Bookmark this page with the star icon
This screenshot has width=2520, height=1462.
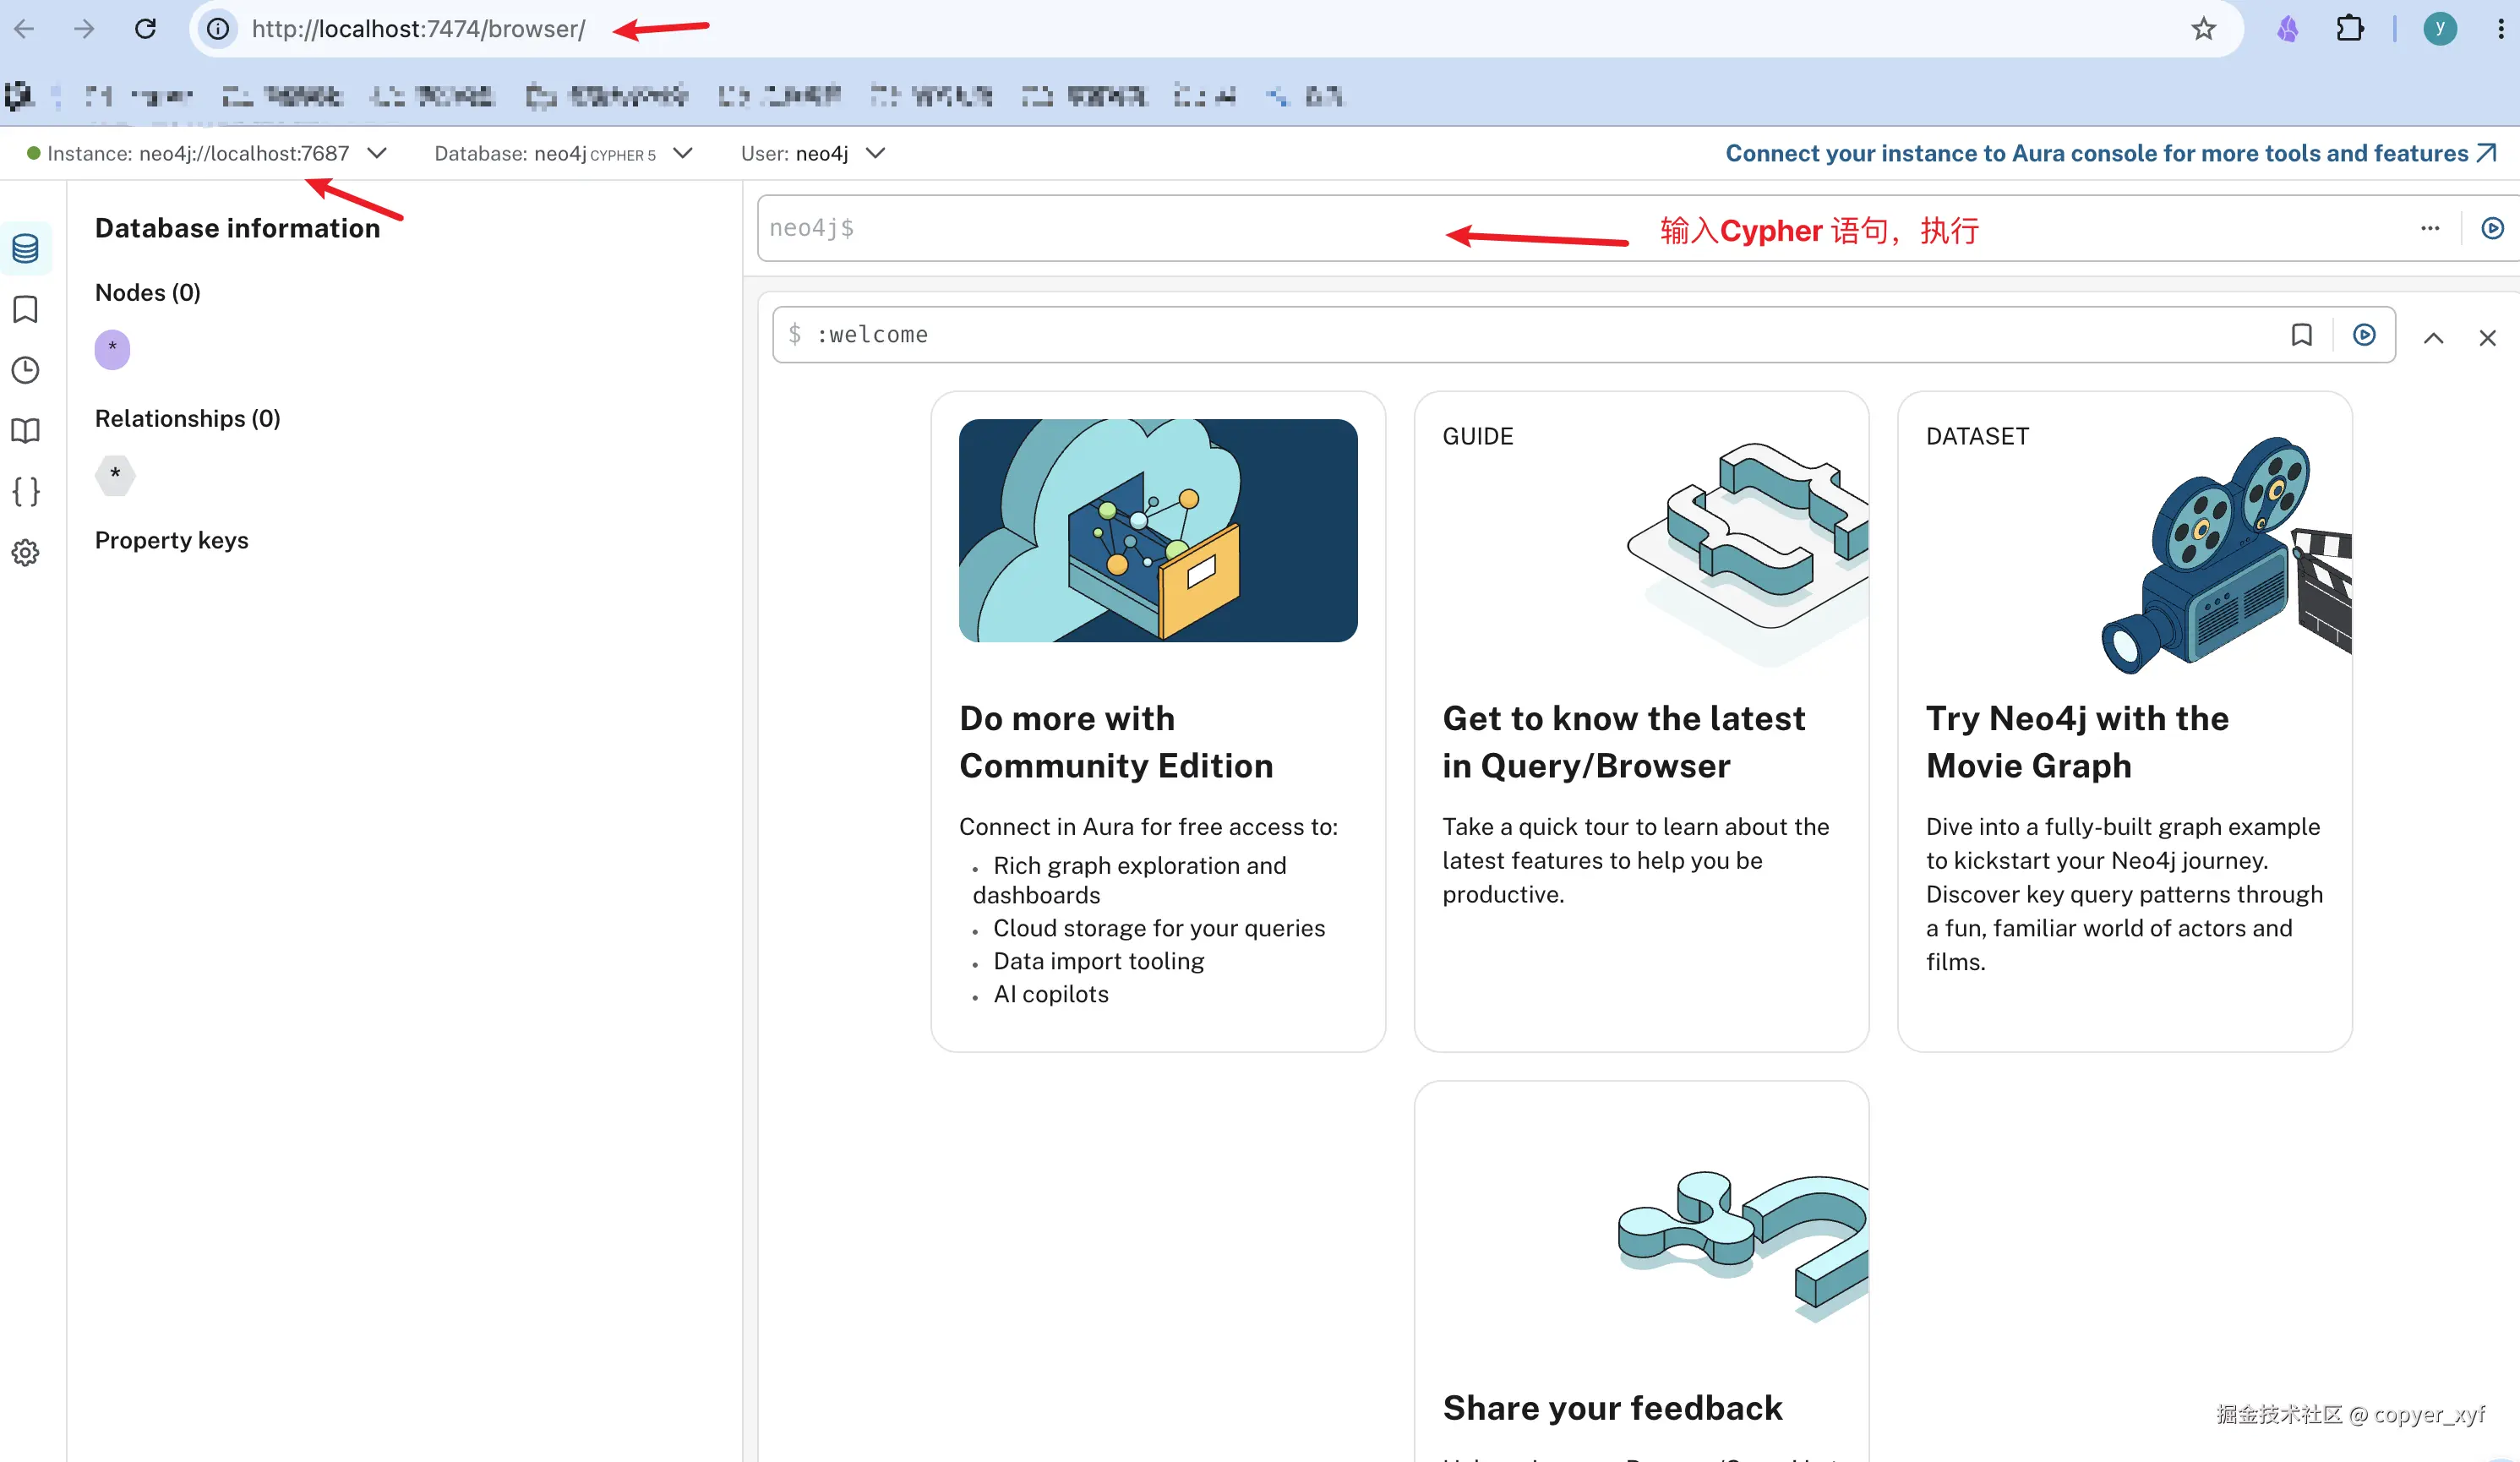(x=2204, y=29)
